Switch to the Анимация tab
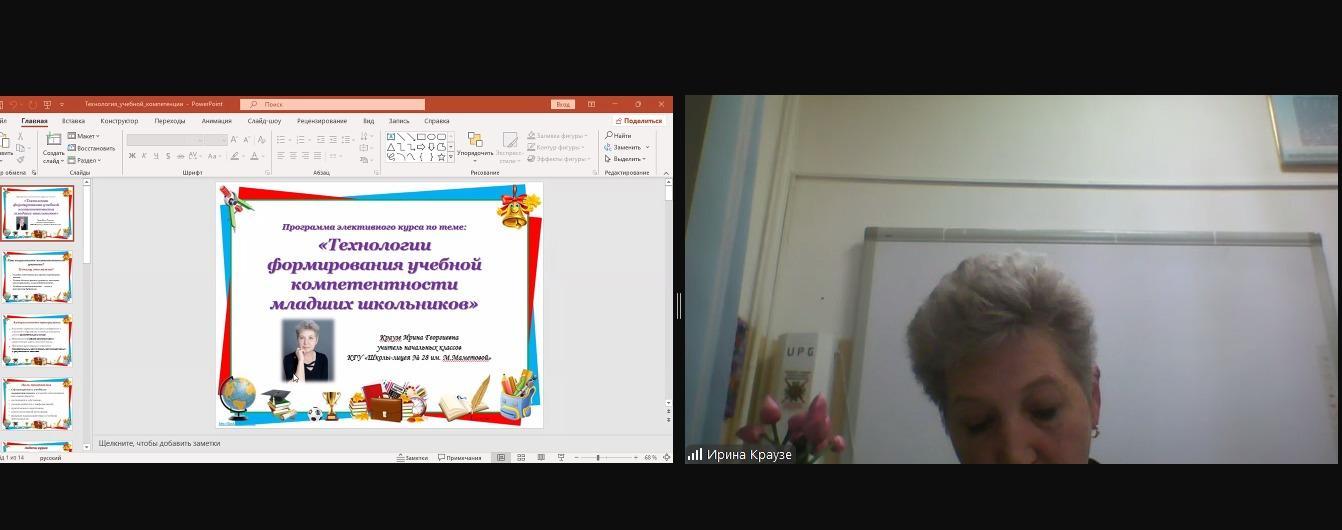Screen dimensions: 1342x530 click(216, 121)
